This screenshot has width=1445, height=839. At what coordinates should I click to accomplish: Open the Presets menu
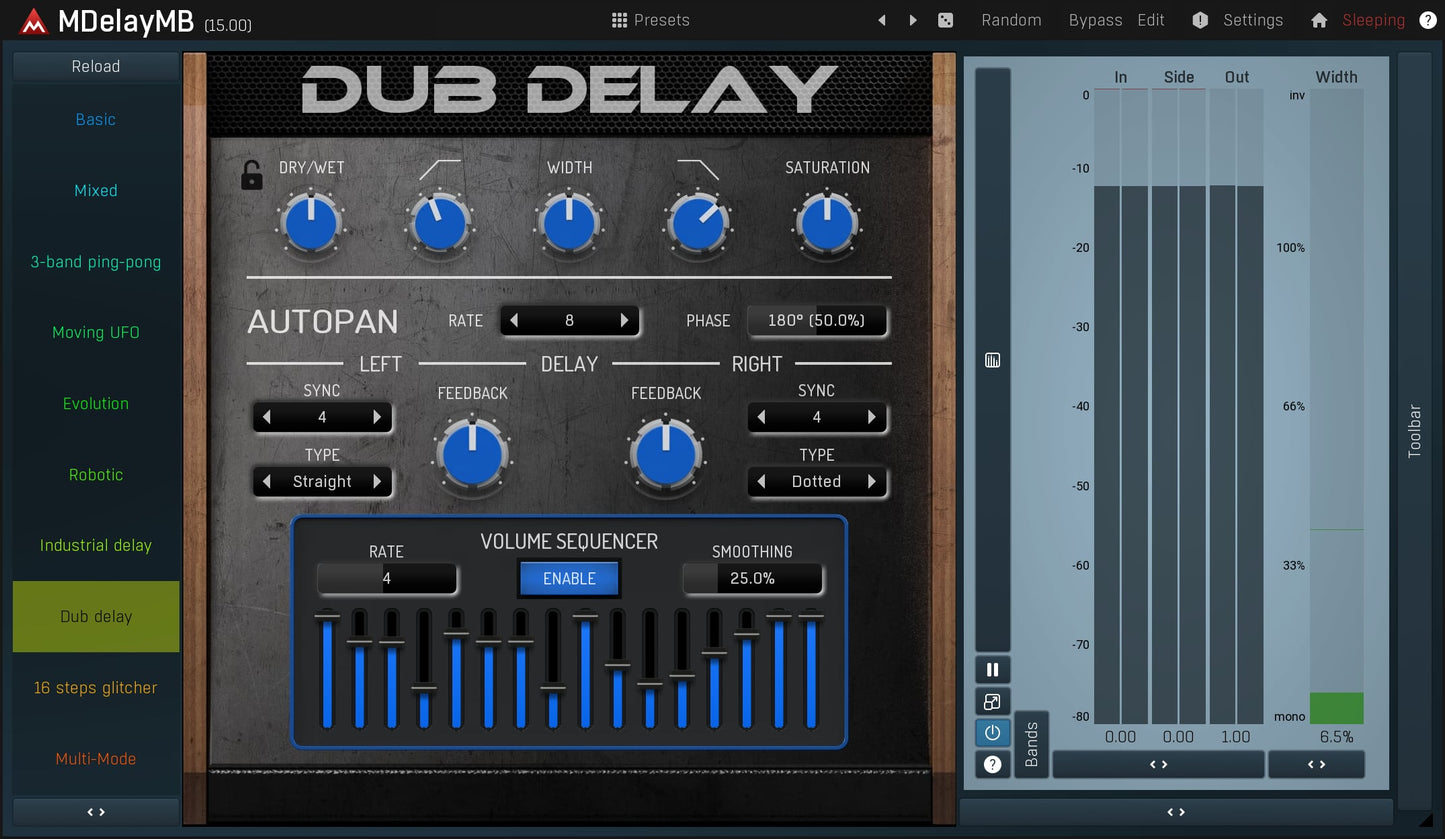coord(650,20)
